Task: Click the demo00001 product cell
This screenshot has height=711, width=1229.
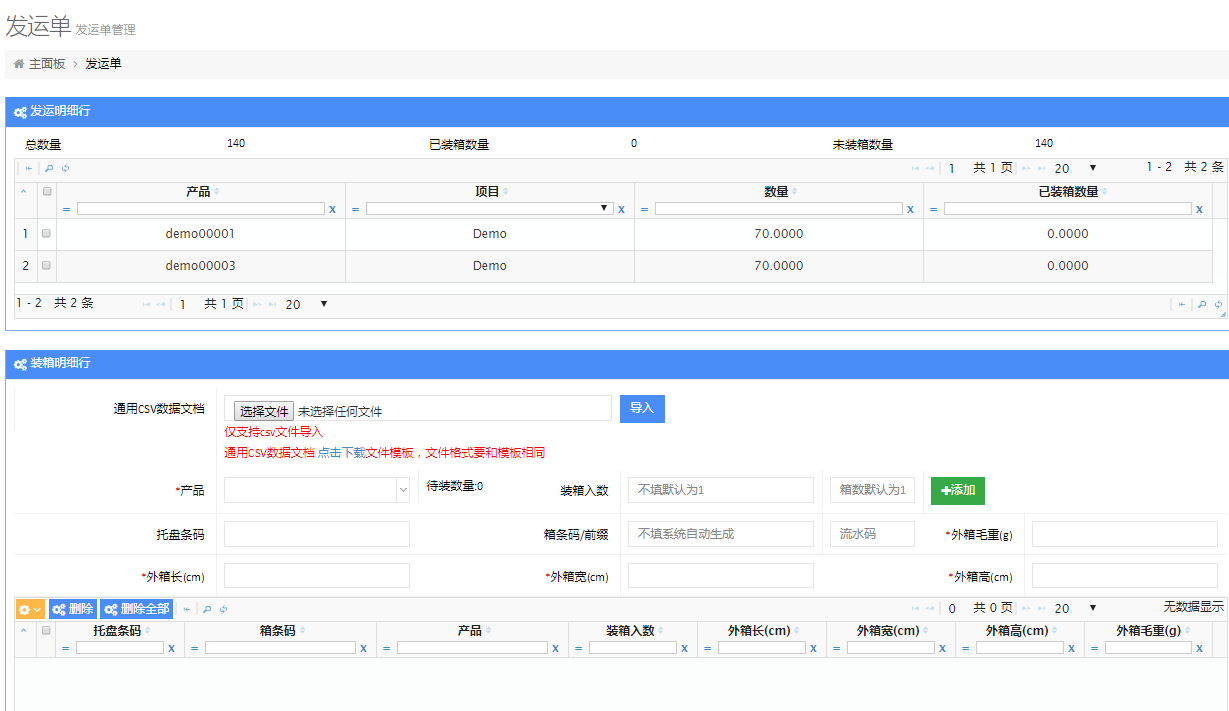Action: point(200,234)
